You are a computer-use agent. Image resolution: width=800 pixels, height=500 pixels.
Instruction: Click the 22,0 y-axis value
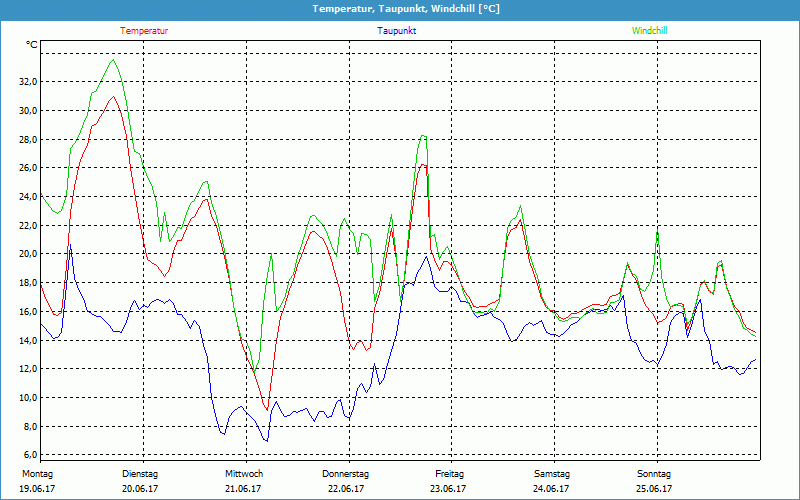27,226
